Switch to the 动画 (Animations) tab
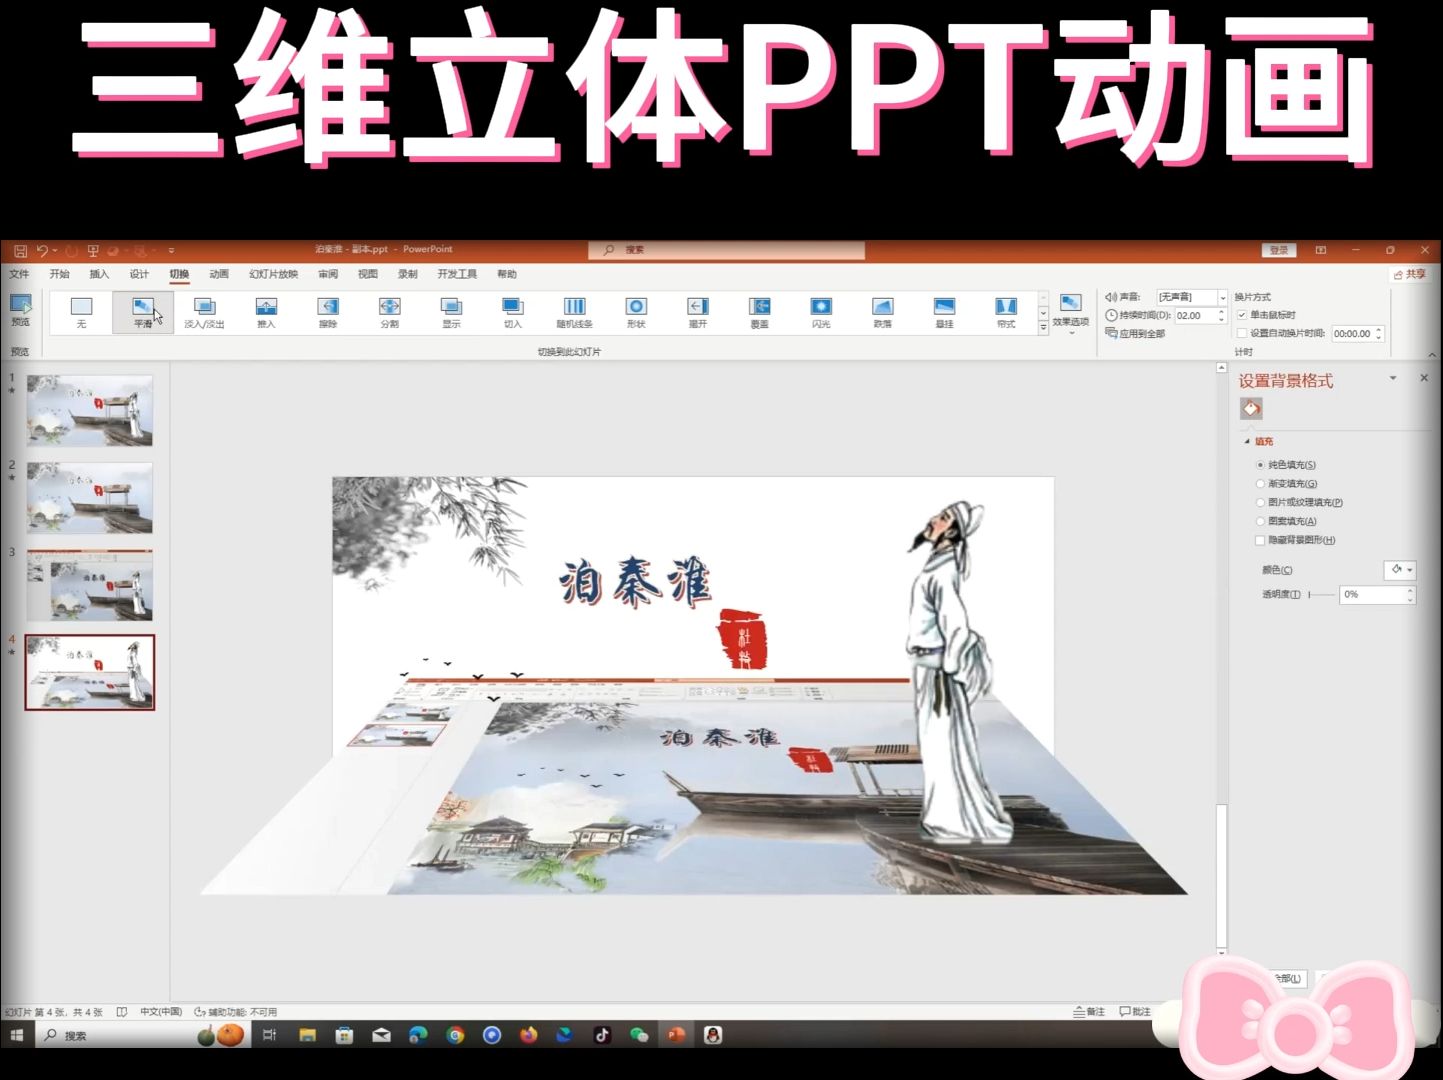 [219, 274]
